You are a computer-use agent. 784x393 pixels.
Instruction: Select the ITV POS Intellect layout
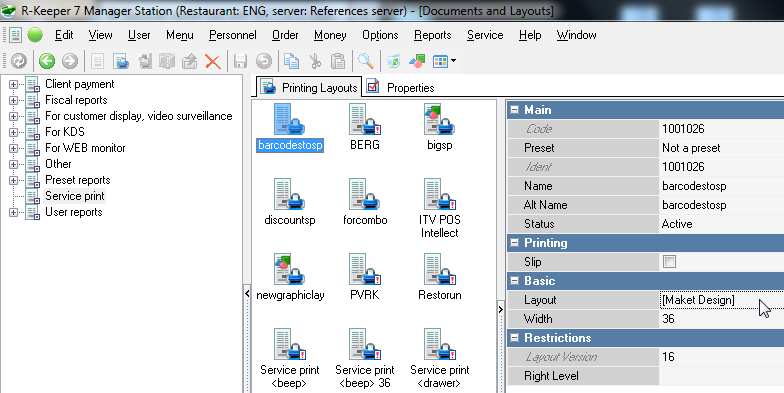pos(440,208)
